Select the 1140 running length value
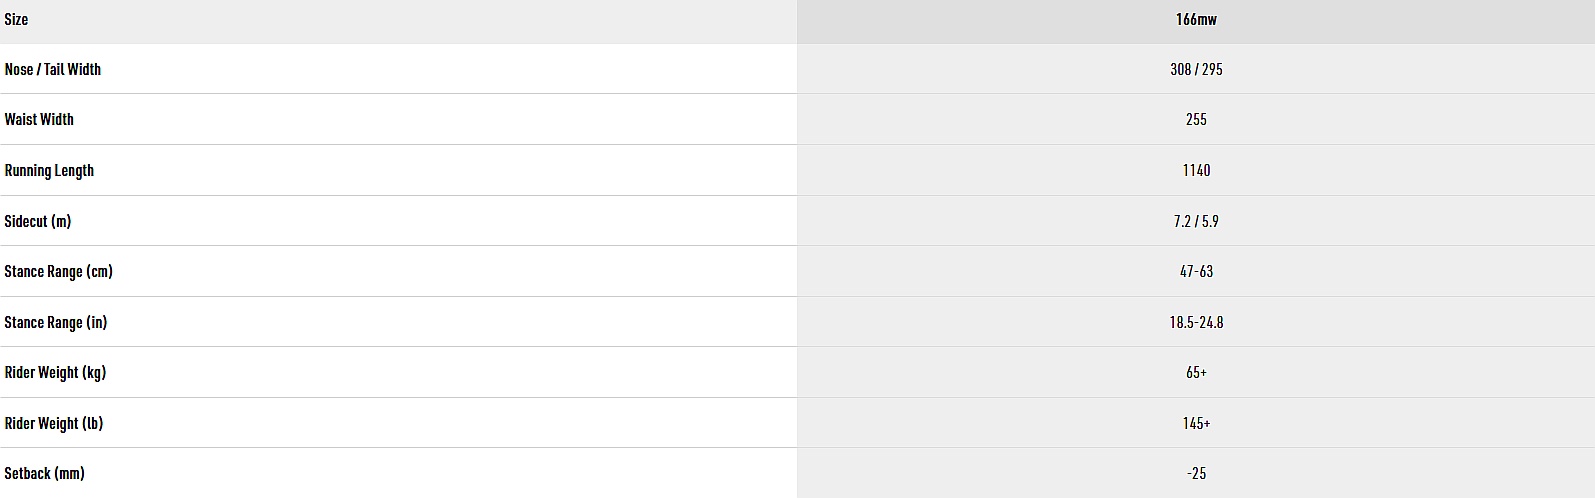The height and width of the screenshot is (498, 1595). click(1196, 170)
